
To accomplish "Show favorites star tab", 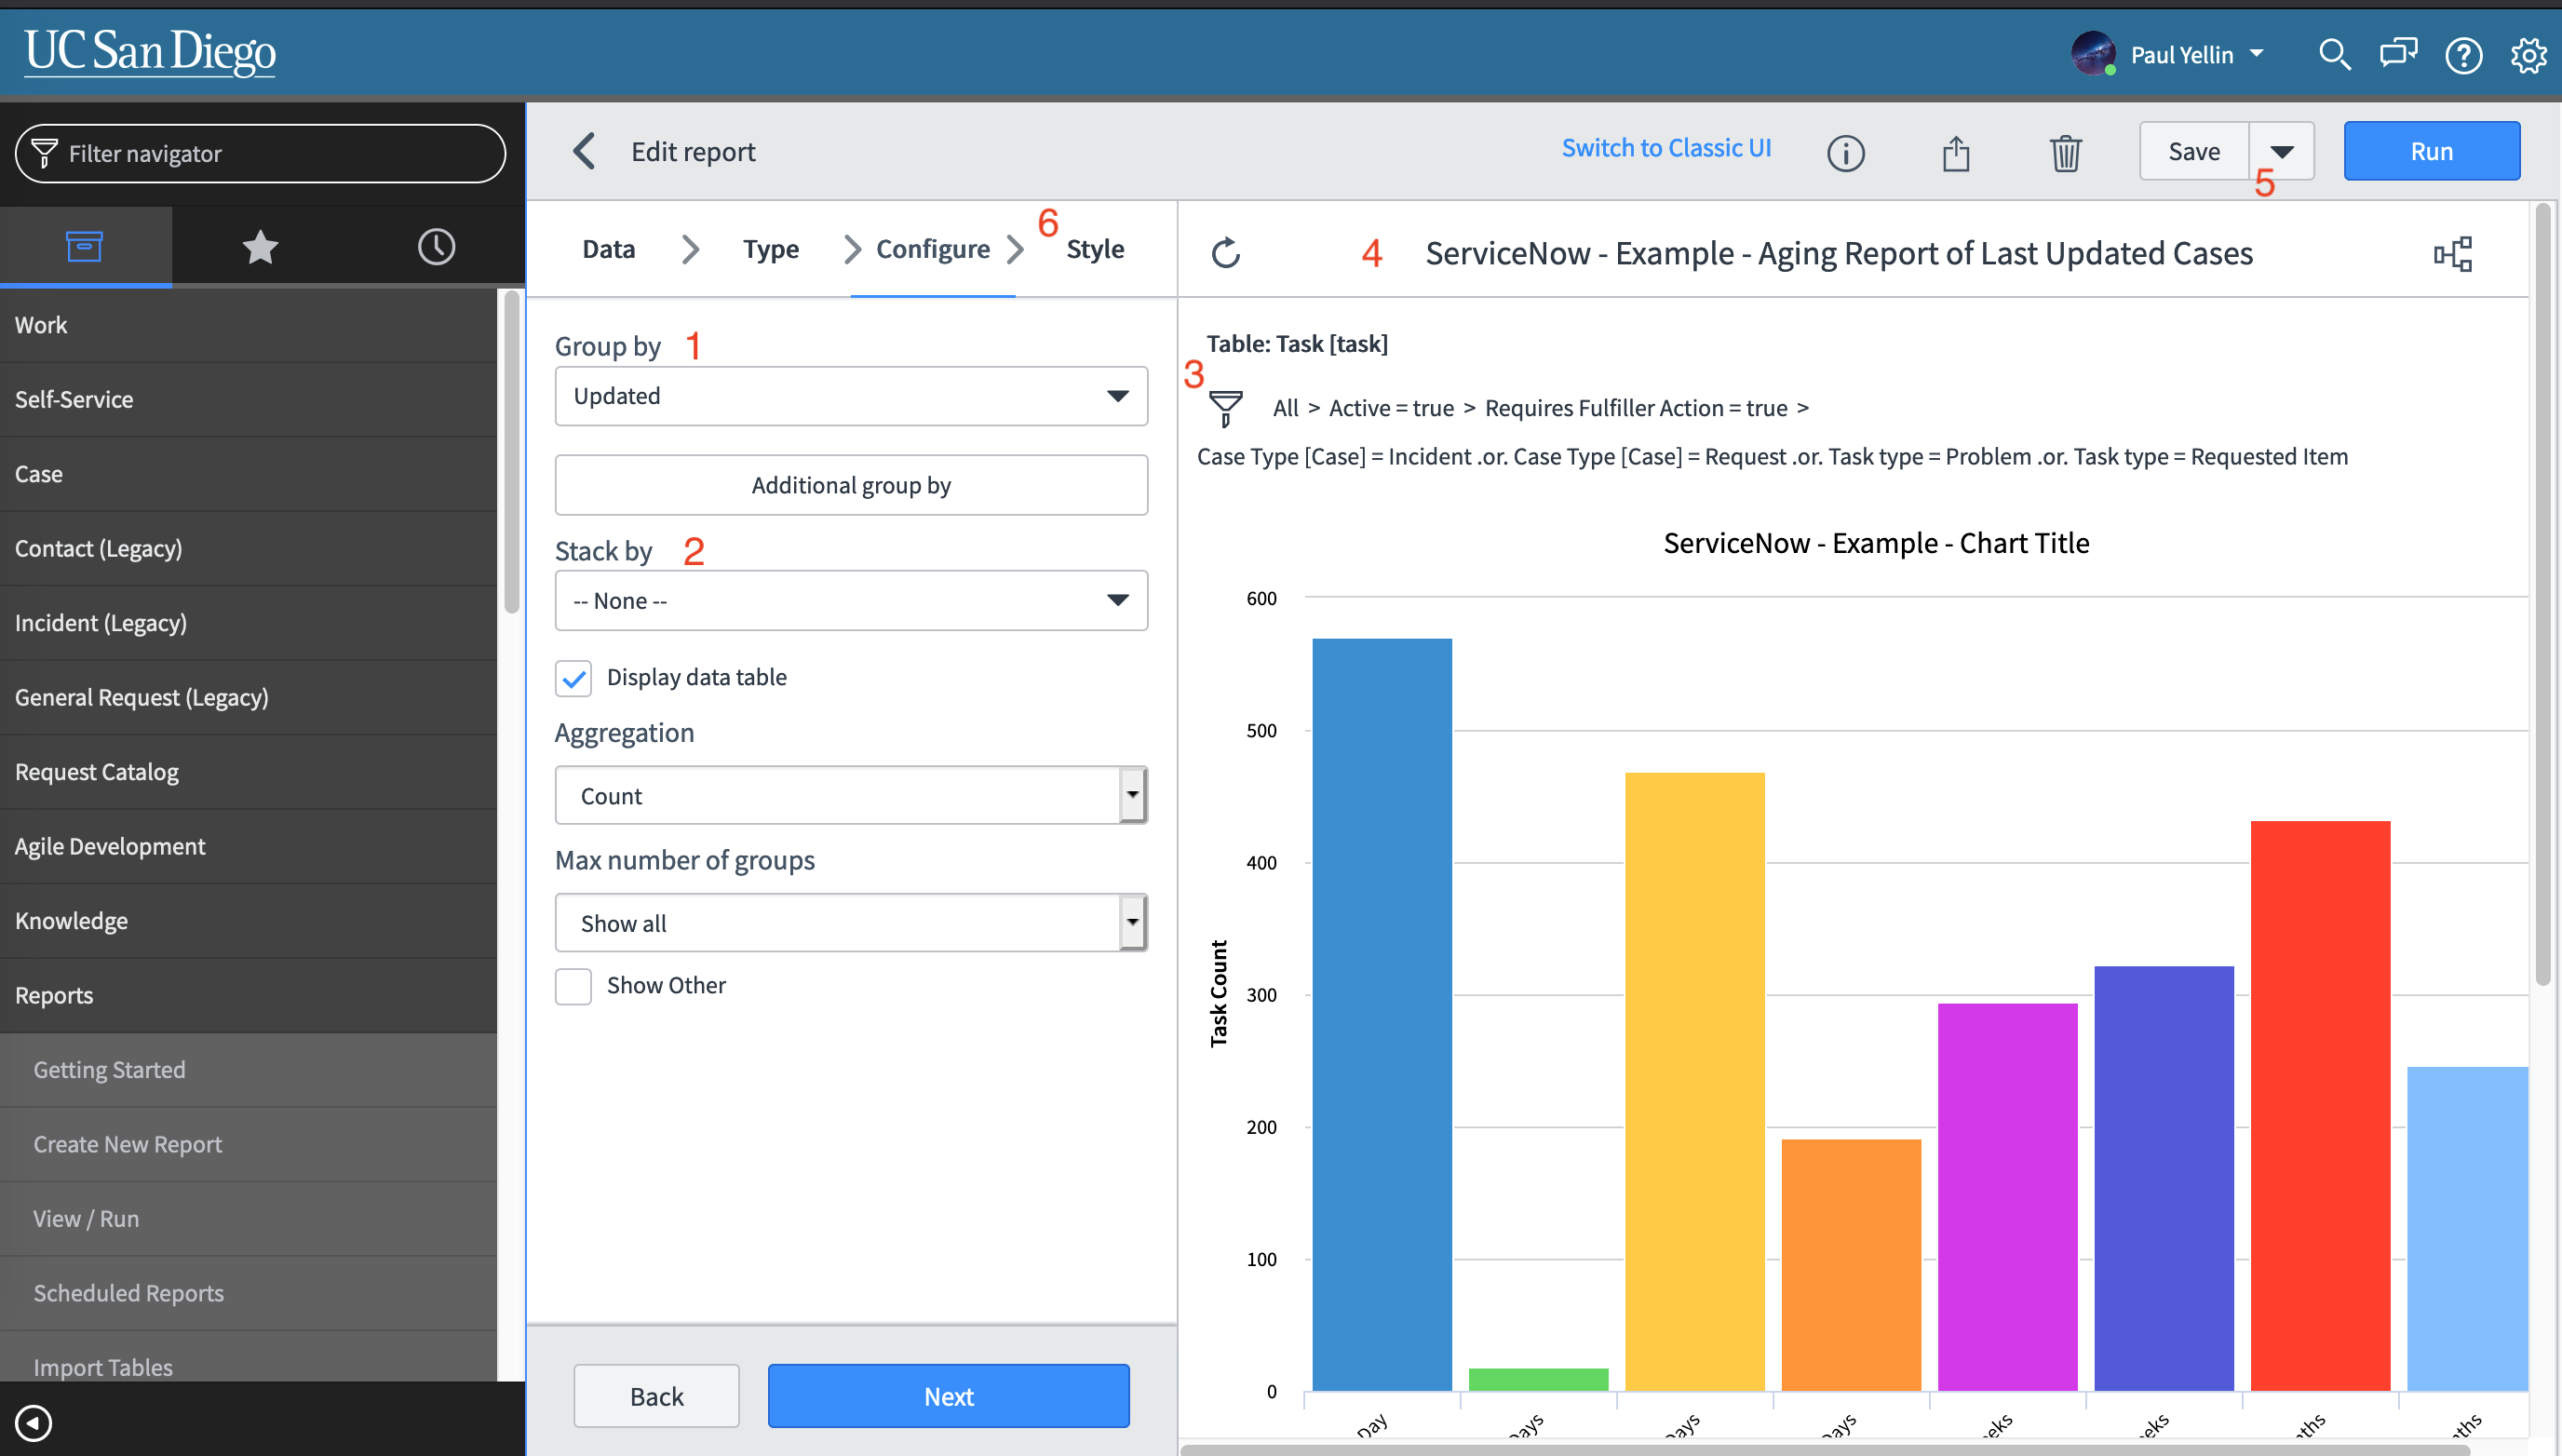I will click(x=260, y=246).
